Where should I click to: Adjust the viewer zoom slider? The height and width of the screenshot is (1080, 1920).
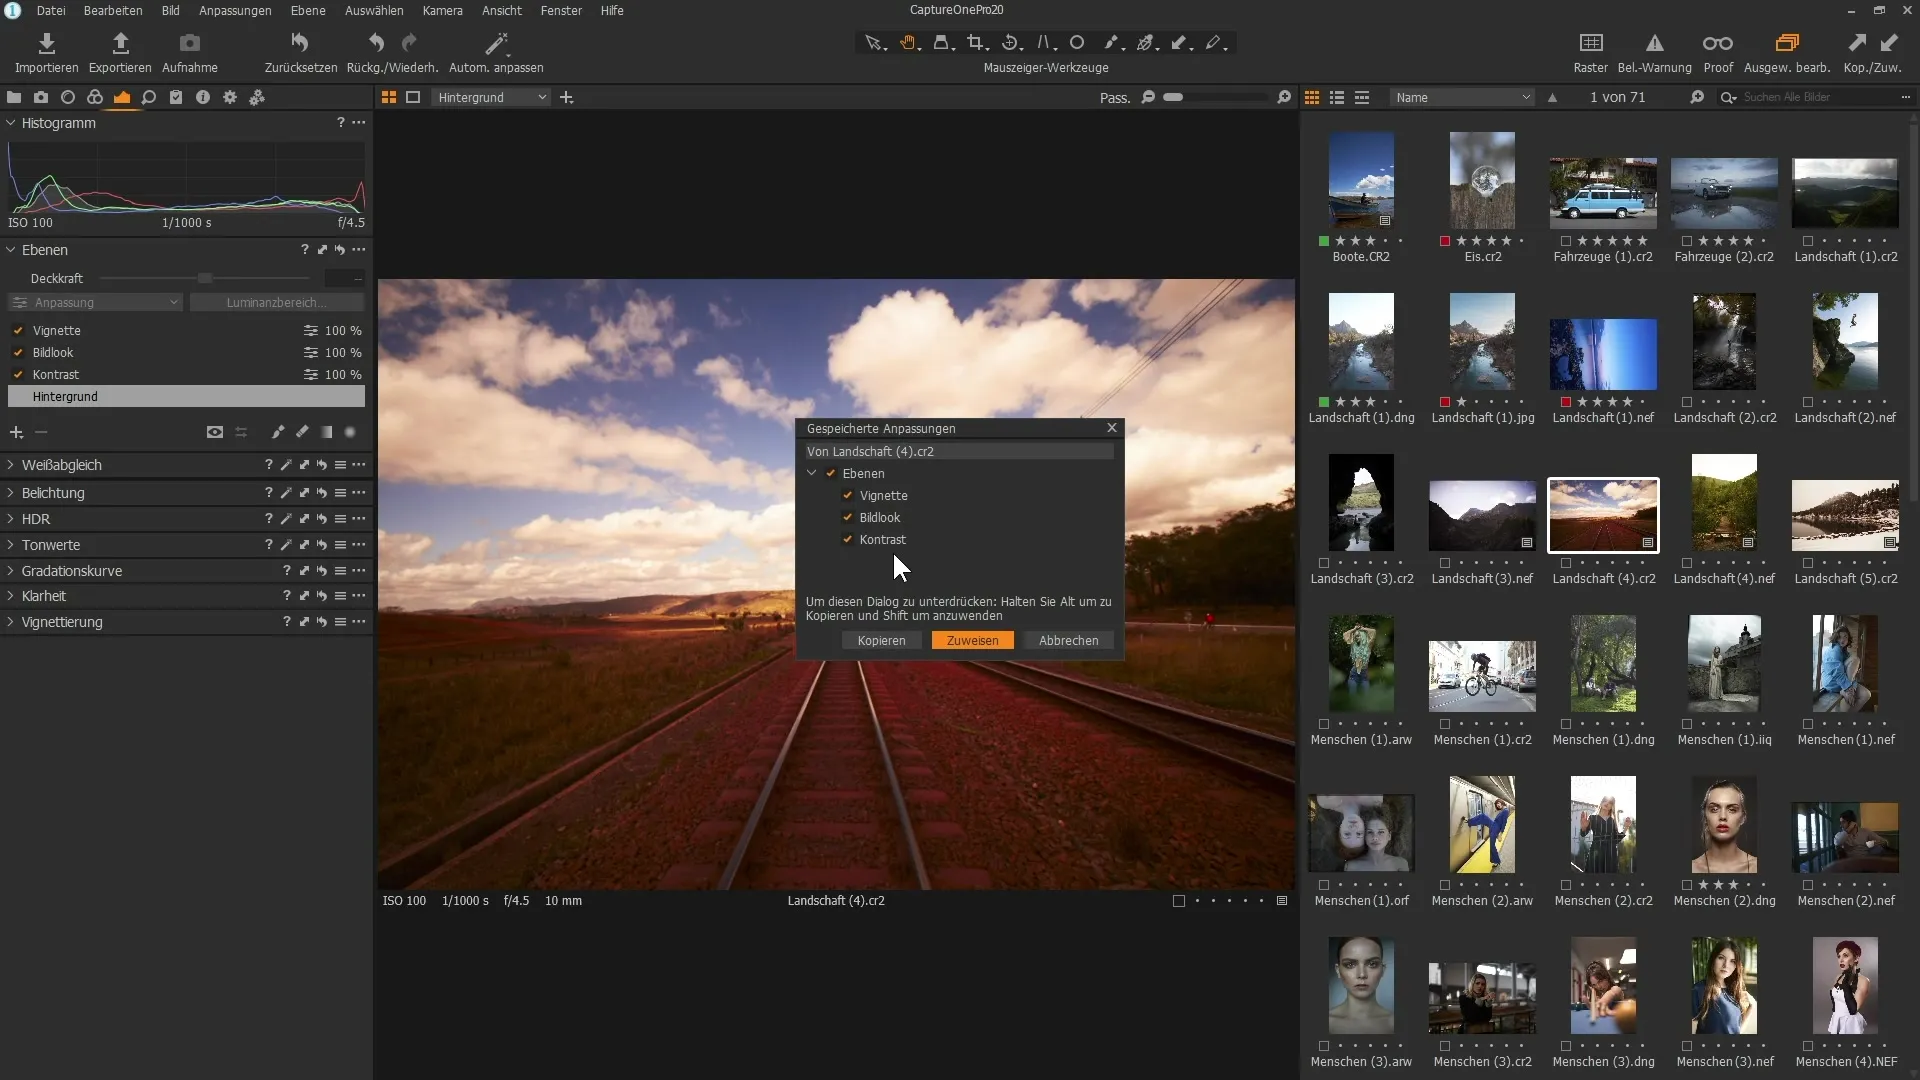[1216, 97]
